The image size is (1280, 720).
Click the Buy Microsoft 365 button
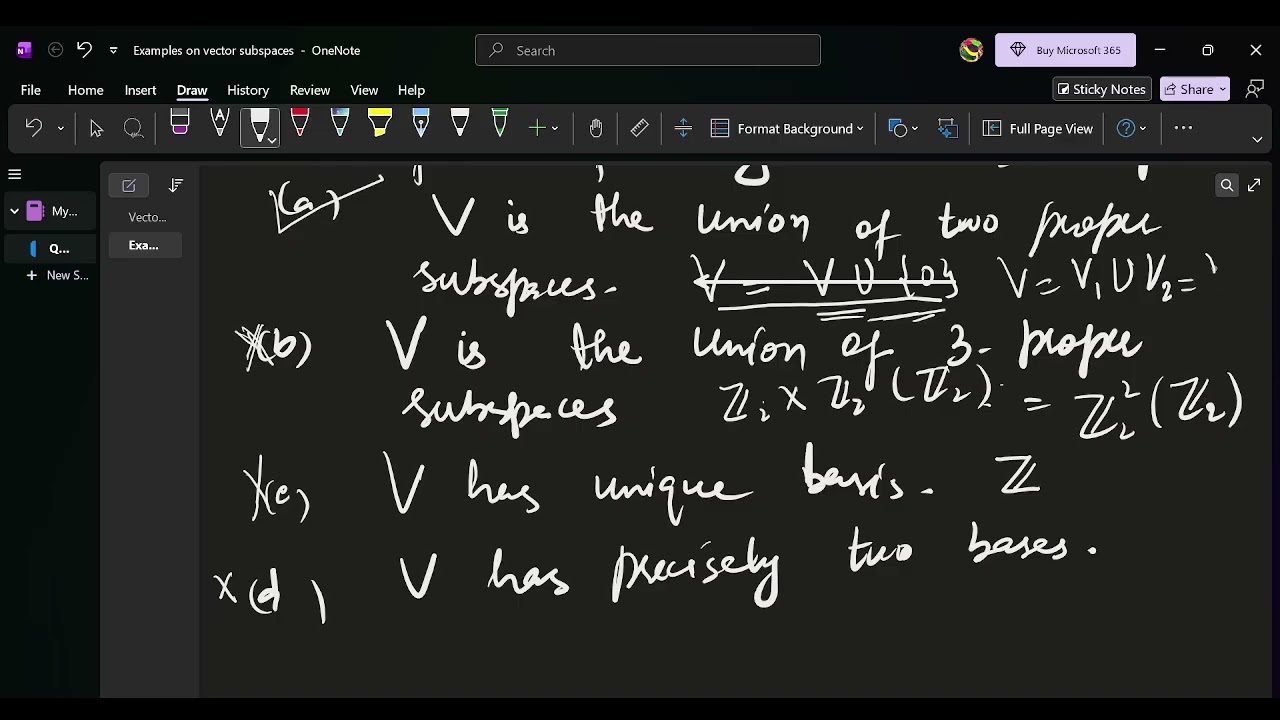pyautogui.click(x=1065, y=50)
